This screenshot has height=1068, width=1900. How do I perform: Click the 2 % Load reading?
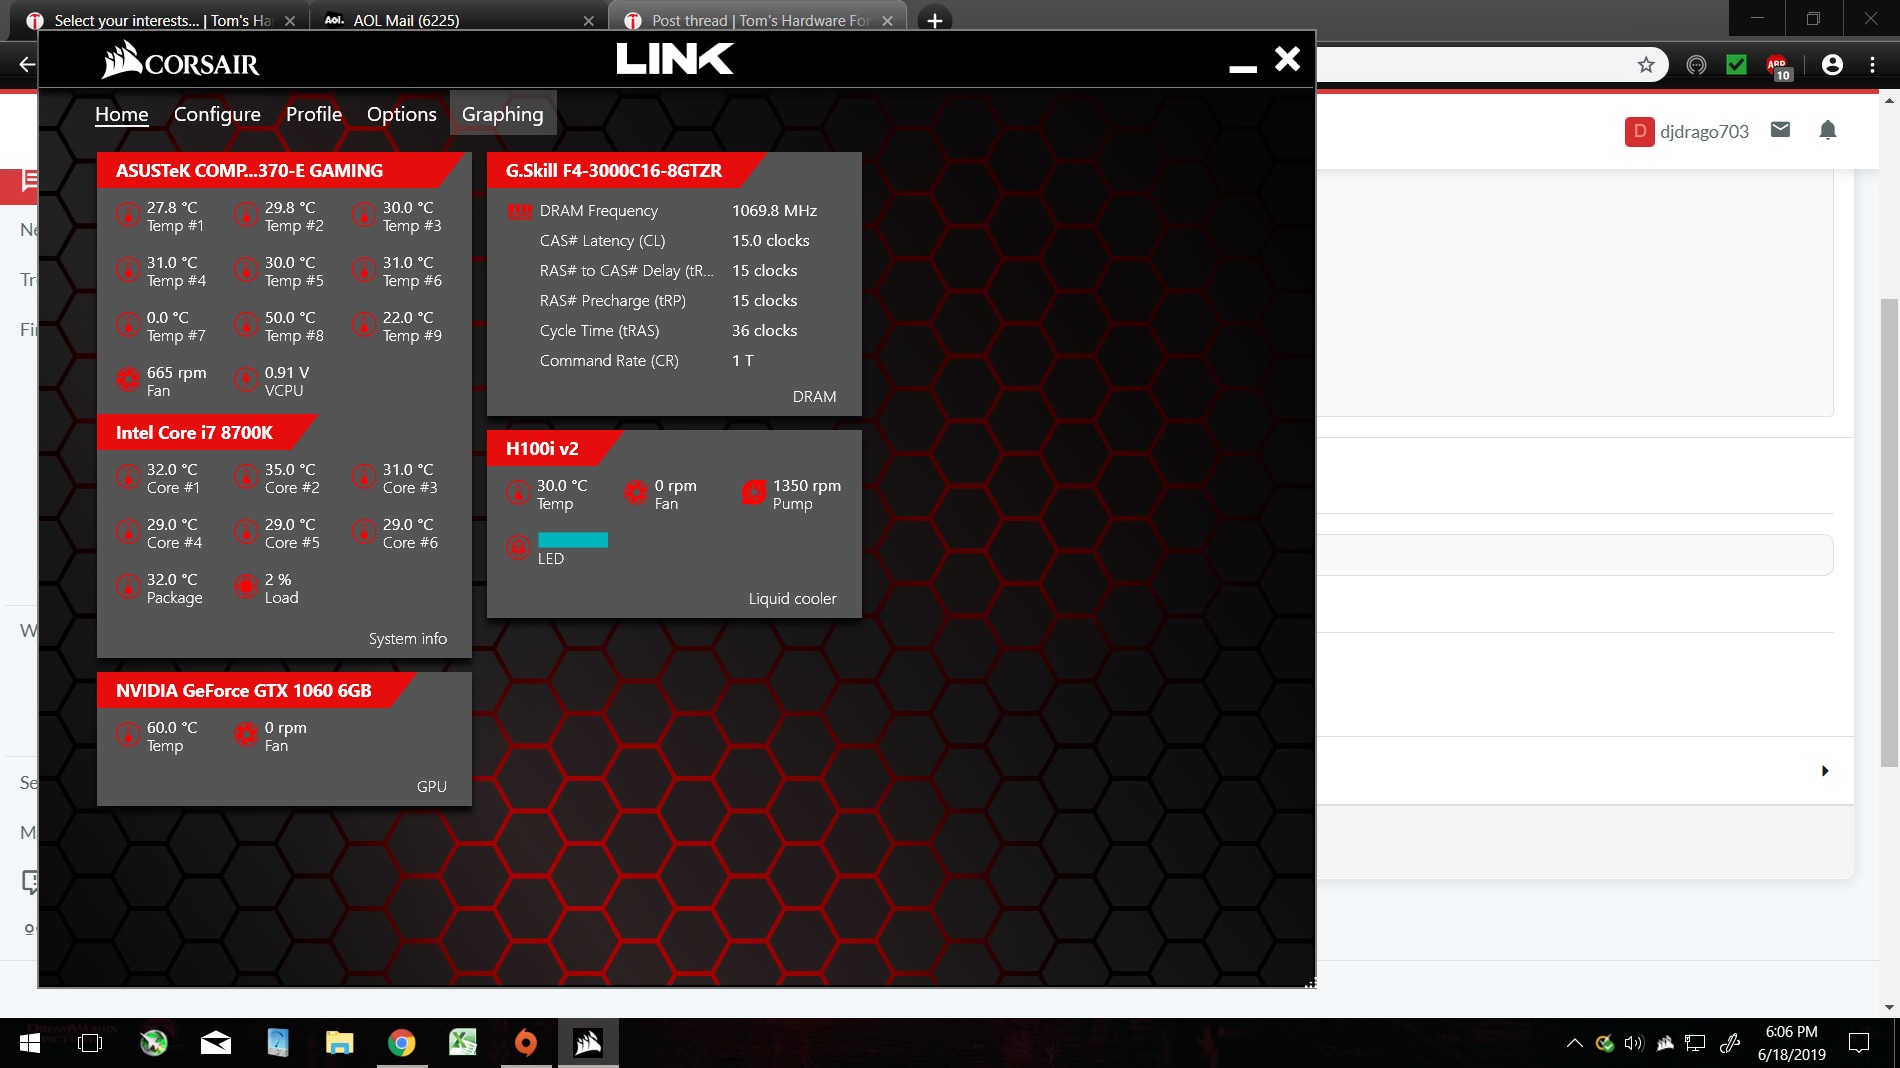click(278, 580)
